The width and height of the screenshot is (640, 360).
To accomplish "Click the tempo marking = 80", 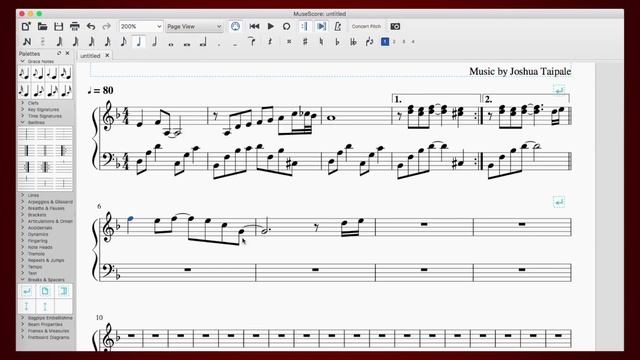I will (100, 91).
